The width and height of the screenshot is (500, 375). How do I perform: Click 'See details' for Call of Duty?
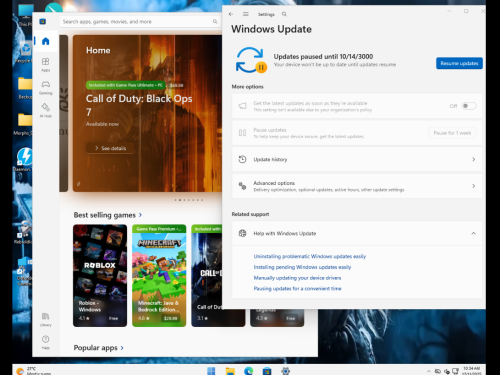(x=111, y=148)
